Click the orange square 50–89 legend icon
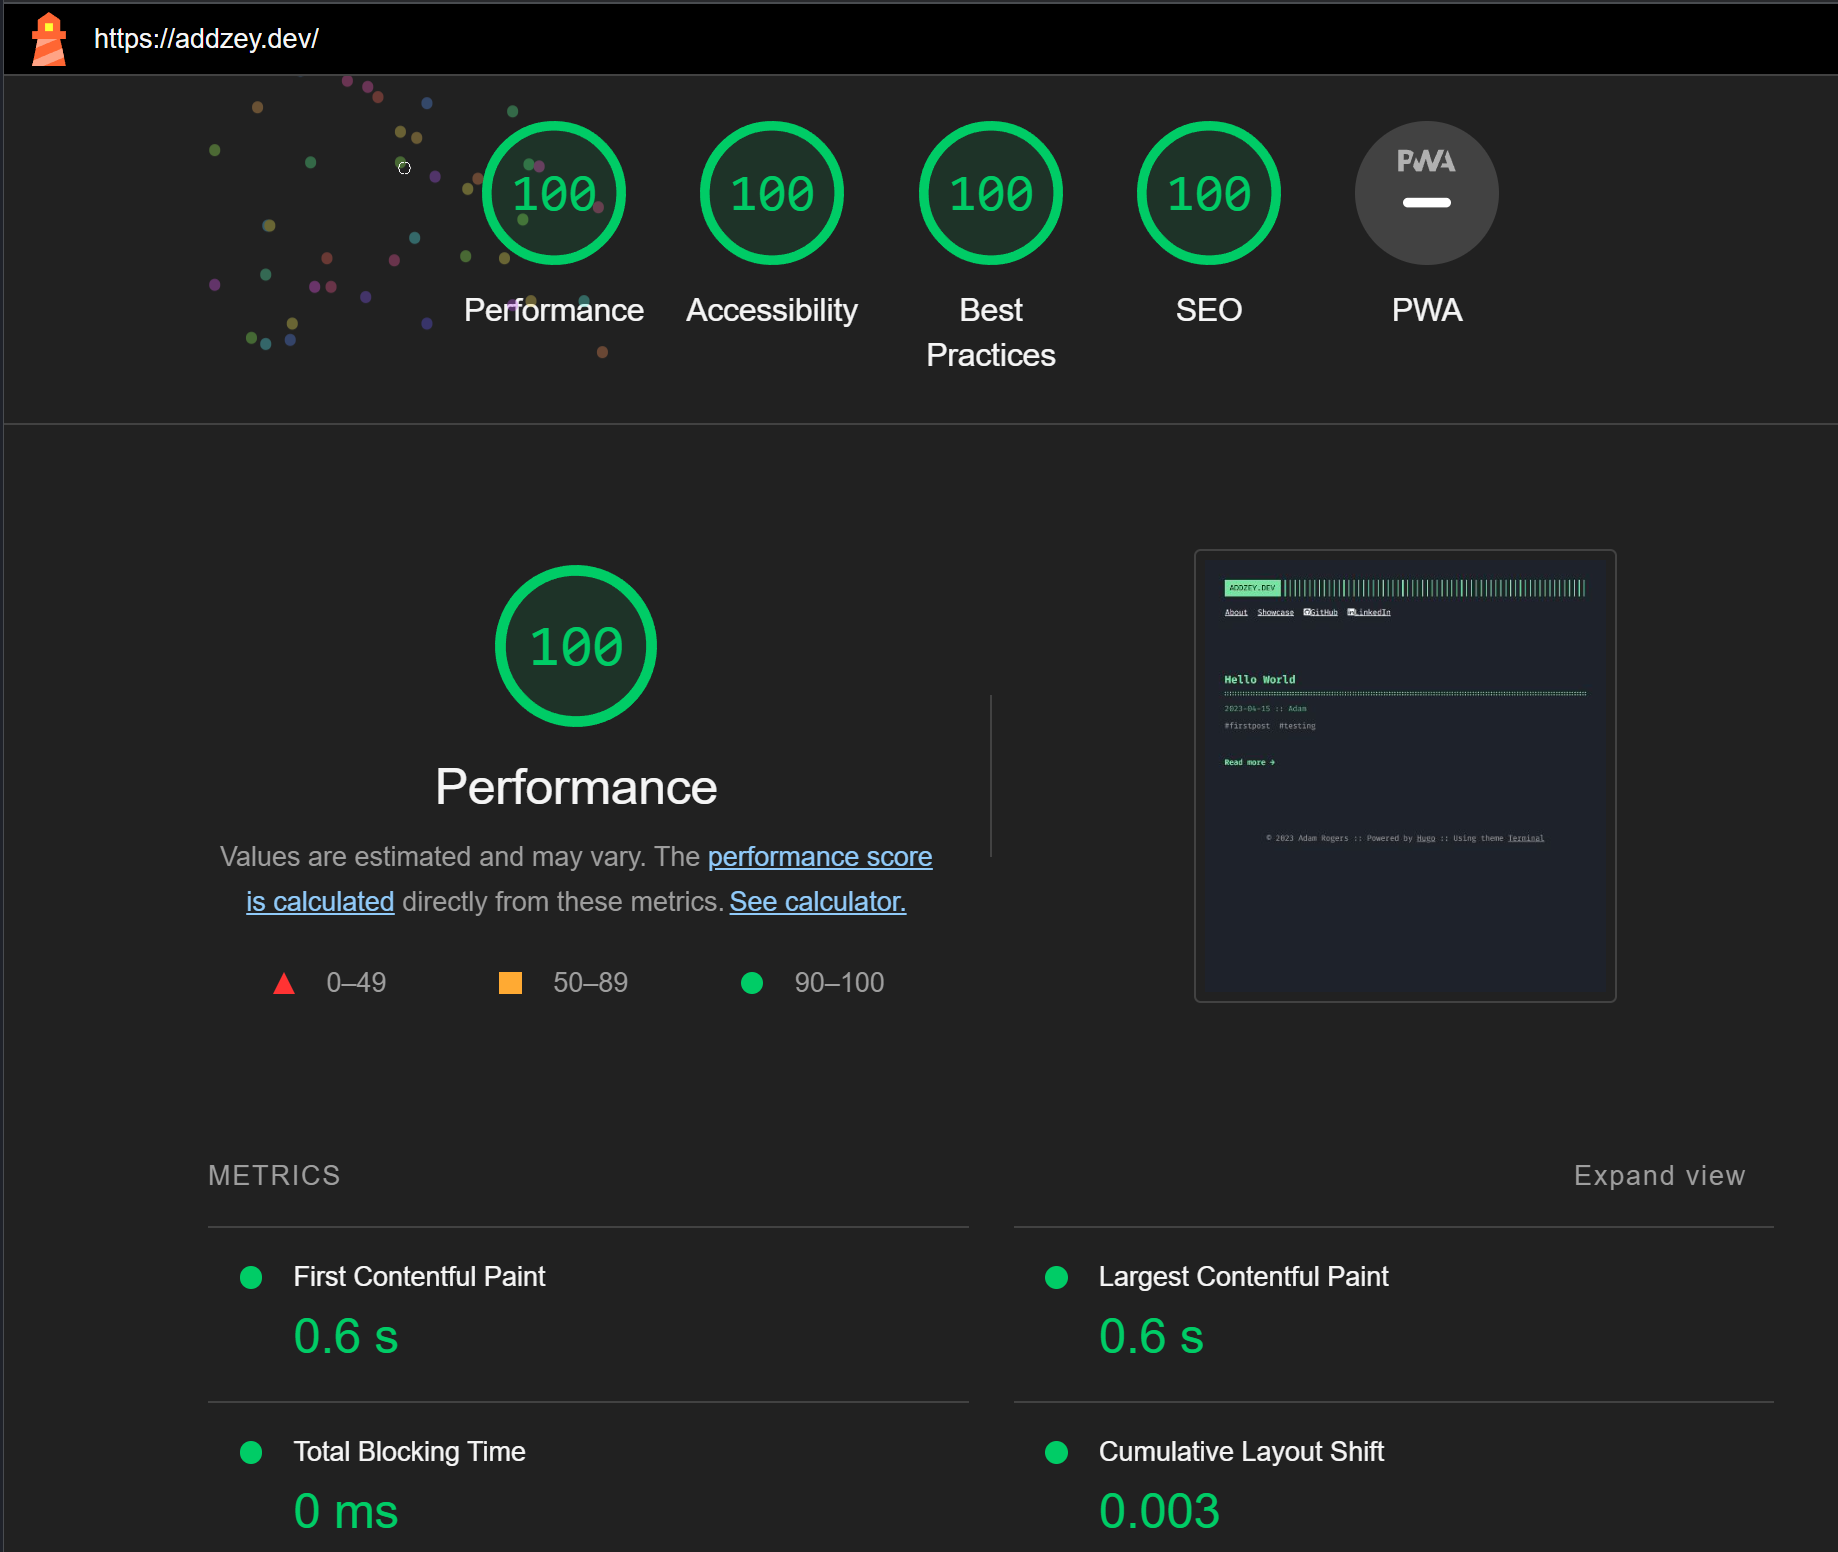The width and height of the screenshot is (1838, 1552). (x=510, y=983)
